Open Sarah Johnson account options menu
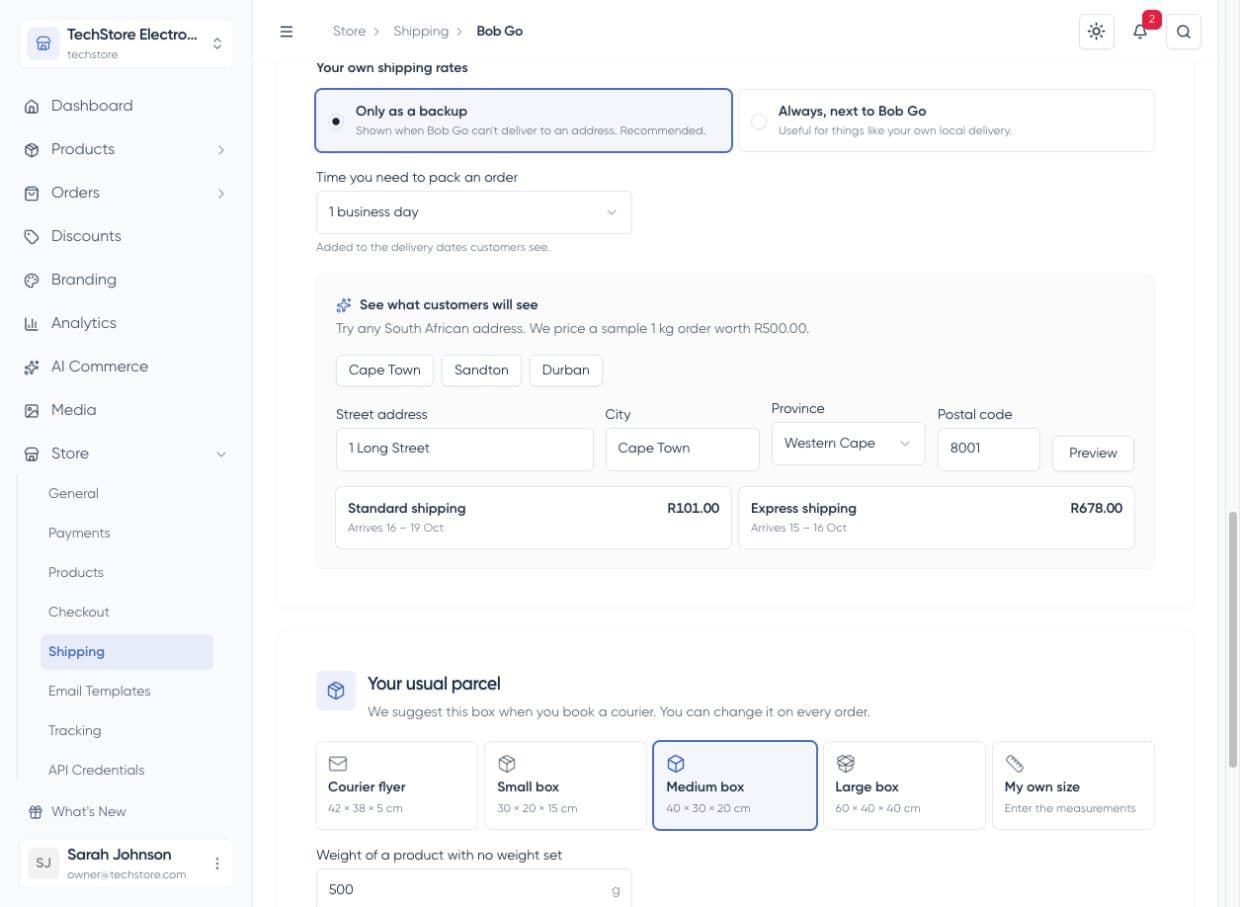The height and width of the screenshot is (907, 1240). coord(217,863)
